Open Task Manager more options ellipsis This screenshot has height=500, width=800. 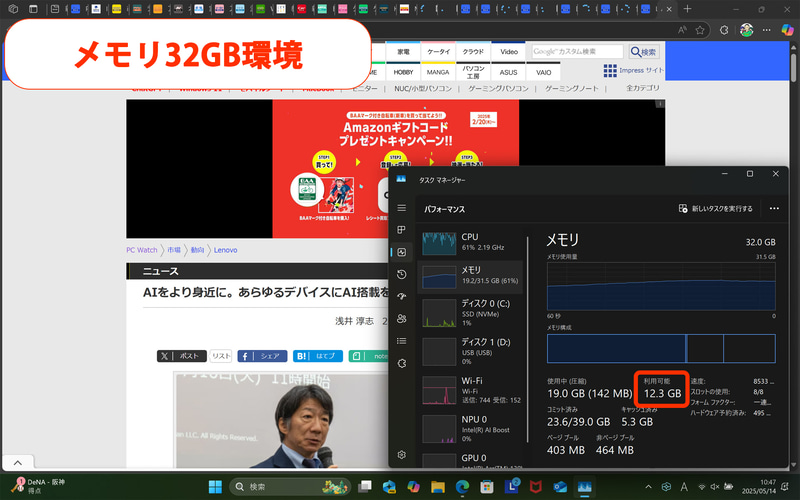tap(774, 209)
